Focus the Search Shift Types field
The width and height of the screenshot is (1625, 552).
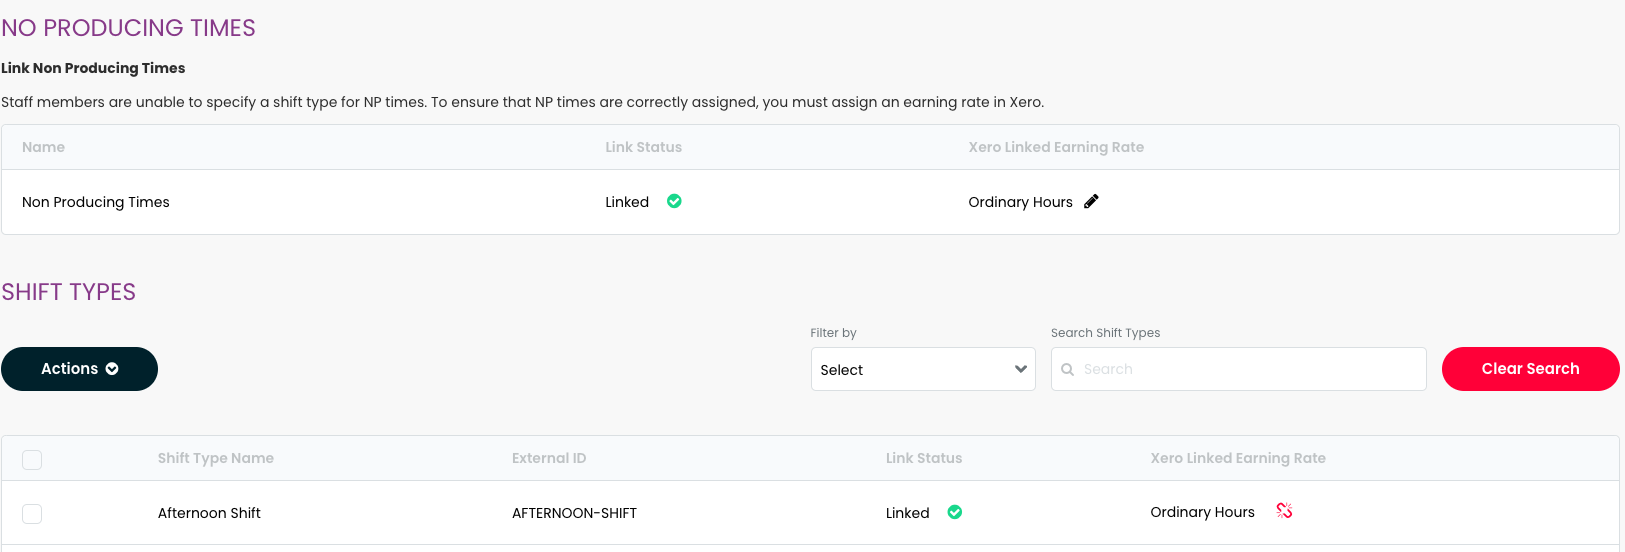point(1238,369)
